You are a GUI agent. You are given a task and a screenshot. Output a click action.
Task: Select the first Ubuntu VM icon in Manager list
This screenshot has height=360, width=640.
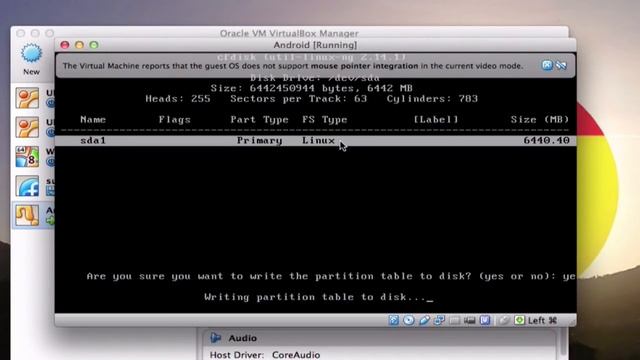[x=27, y=98]
